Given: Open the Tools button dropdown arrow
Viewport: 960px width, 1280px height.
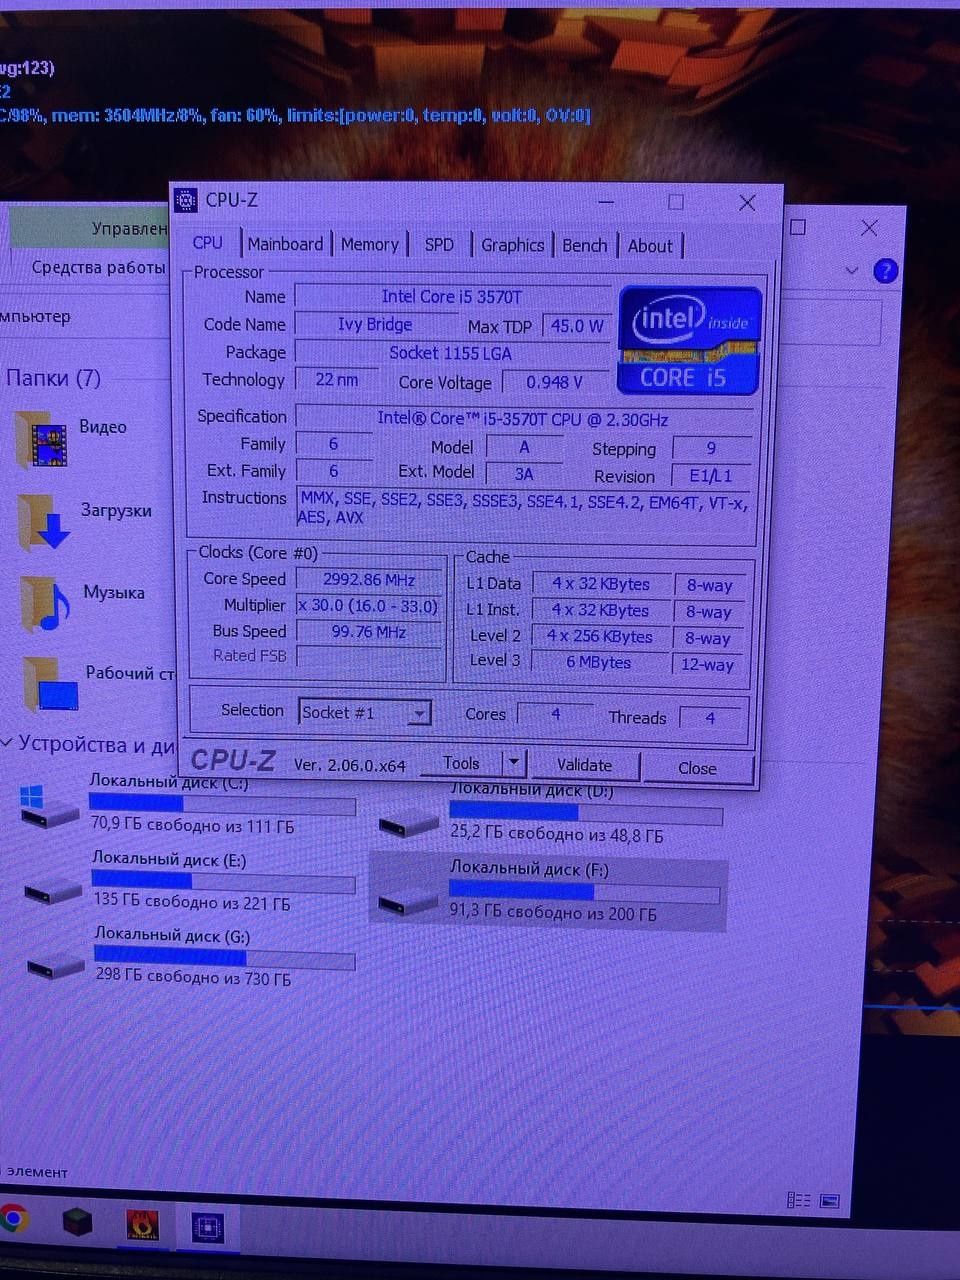Looking at the screenshot, I should 513,763.
